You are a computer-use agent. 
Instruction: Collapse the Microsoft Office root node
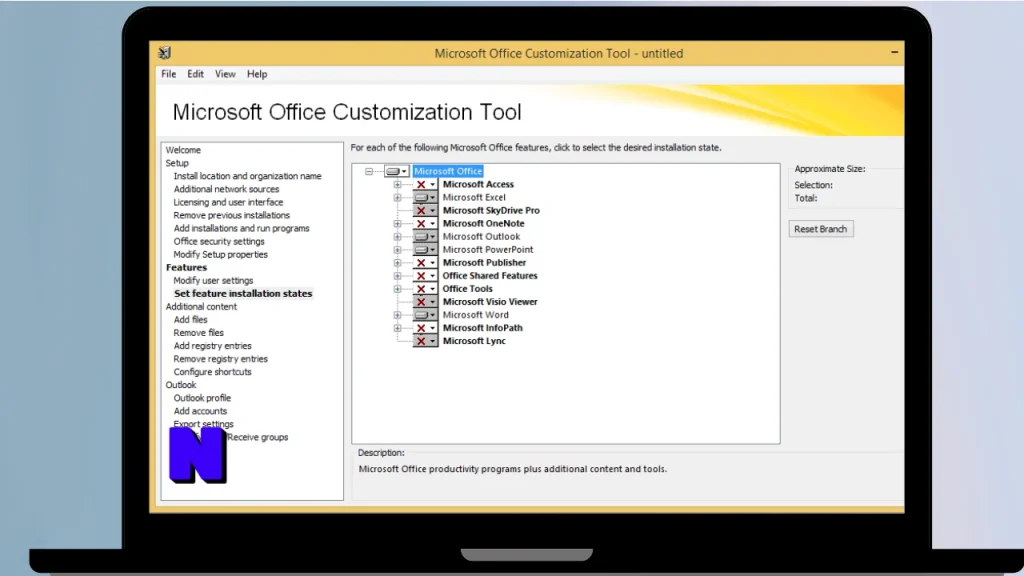[x=369, y=171]
